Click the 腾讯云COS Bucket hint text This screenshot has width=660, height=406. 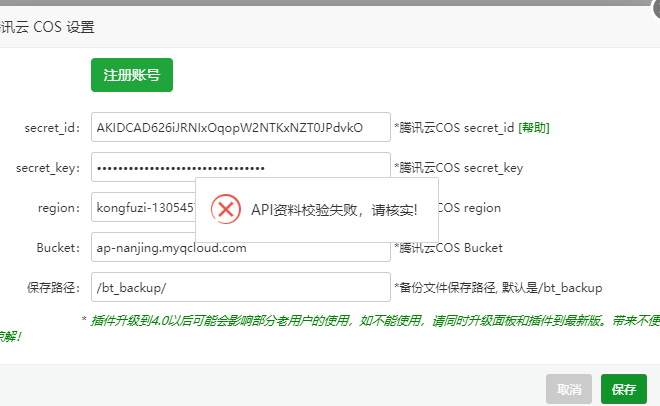[448, 248]
